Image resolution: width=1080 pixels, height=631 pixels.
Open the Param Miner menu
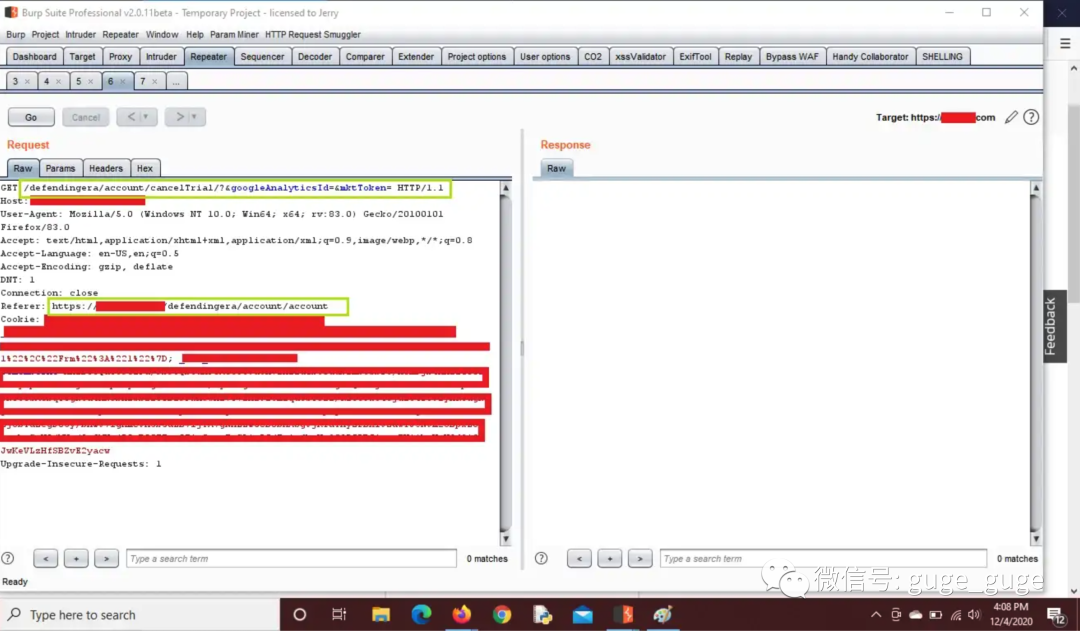(234, 34)
